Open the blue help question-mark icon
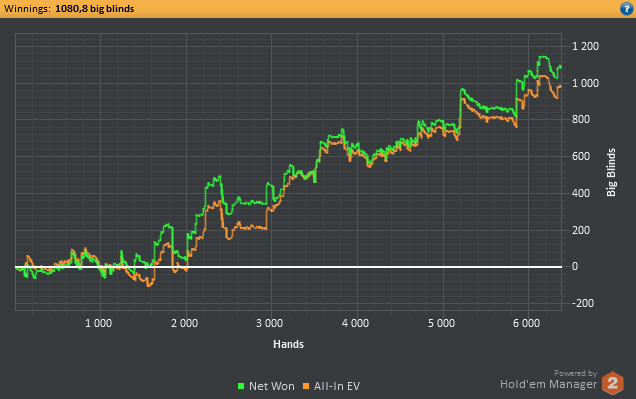 (627, 9)
